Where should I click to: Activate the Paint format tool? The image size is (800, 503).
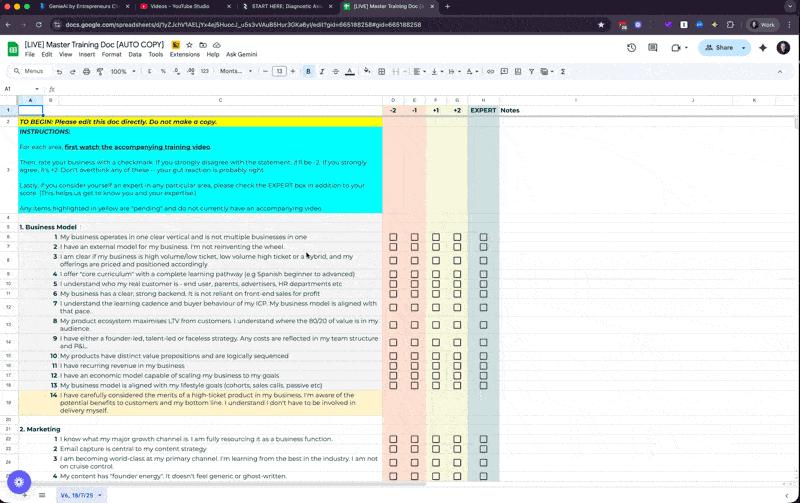tap(100, 72)
